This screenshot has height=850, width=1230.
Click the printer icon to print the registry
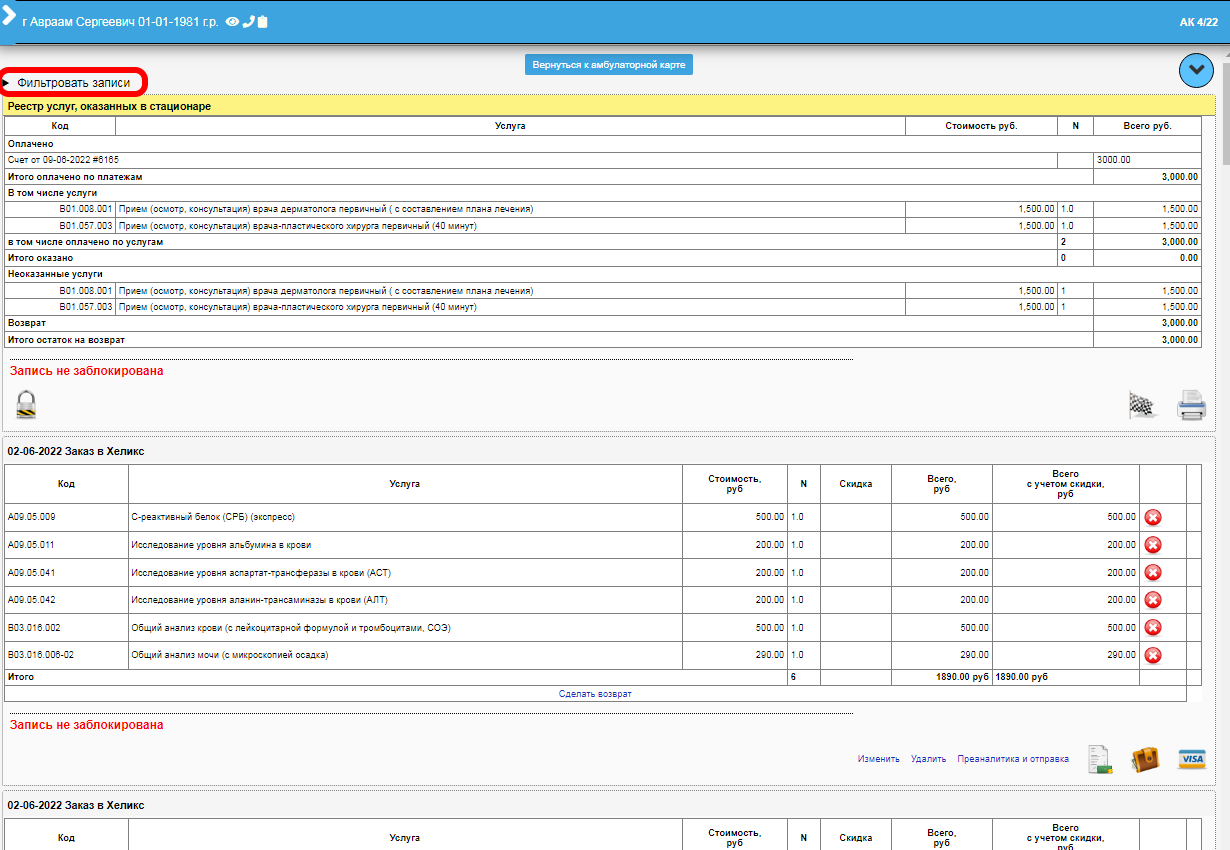tap(1191, 405)
